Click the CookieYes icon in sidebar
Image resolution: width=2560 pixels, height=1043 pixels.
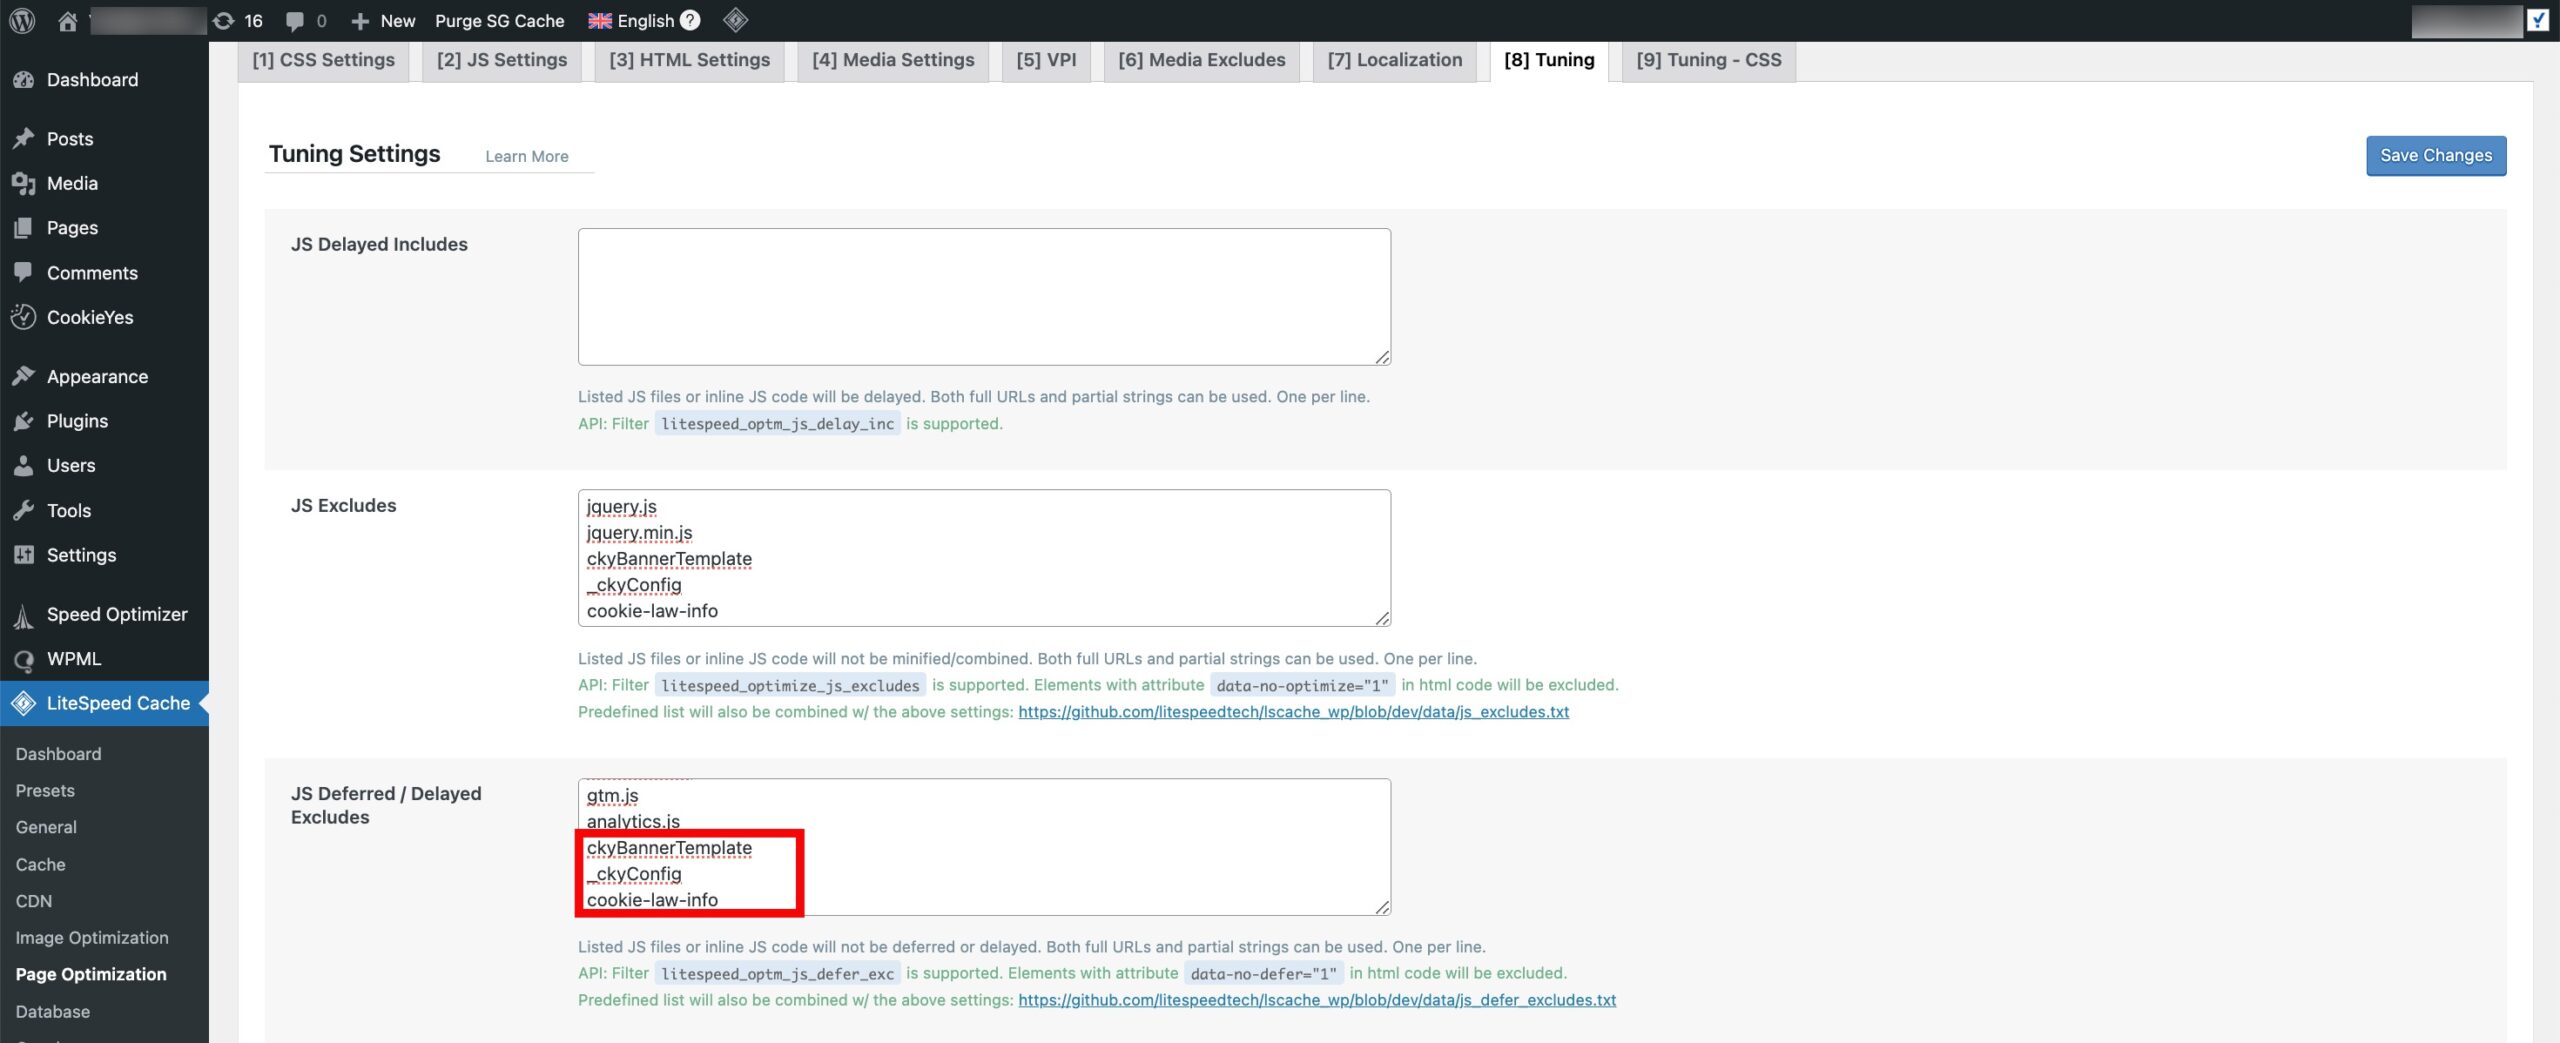[24, 317]
